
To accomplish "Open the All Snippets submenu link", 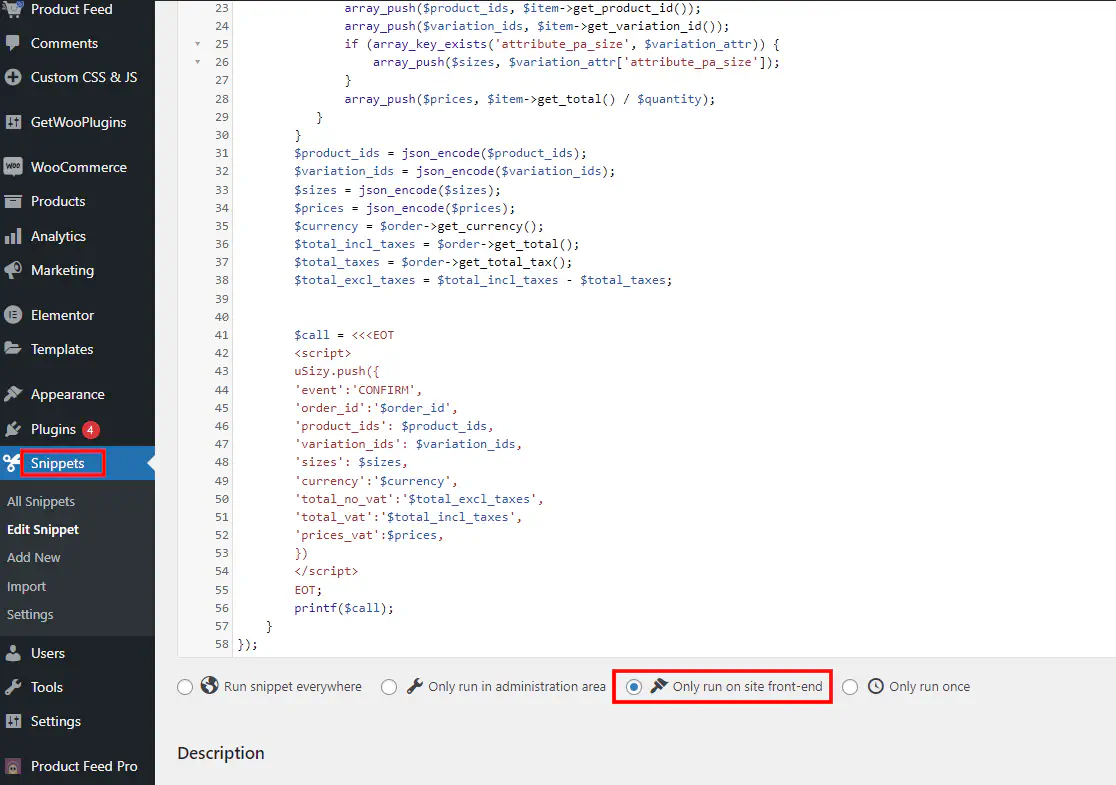I will click(41, 501).
